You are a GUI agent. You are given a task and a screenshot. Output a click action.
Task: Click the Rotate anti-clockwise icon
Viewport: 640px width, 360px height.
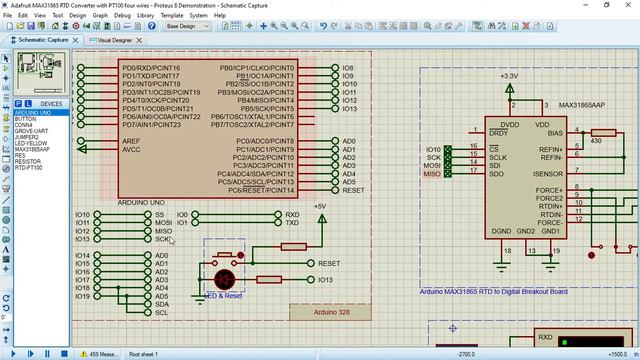(x=6, y=308)
